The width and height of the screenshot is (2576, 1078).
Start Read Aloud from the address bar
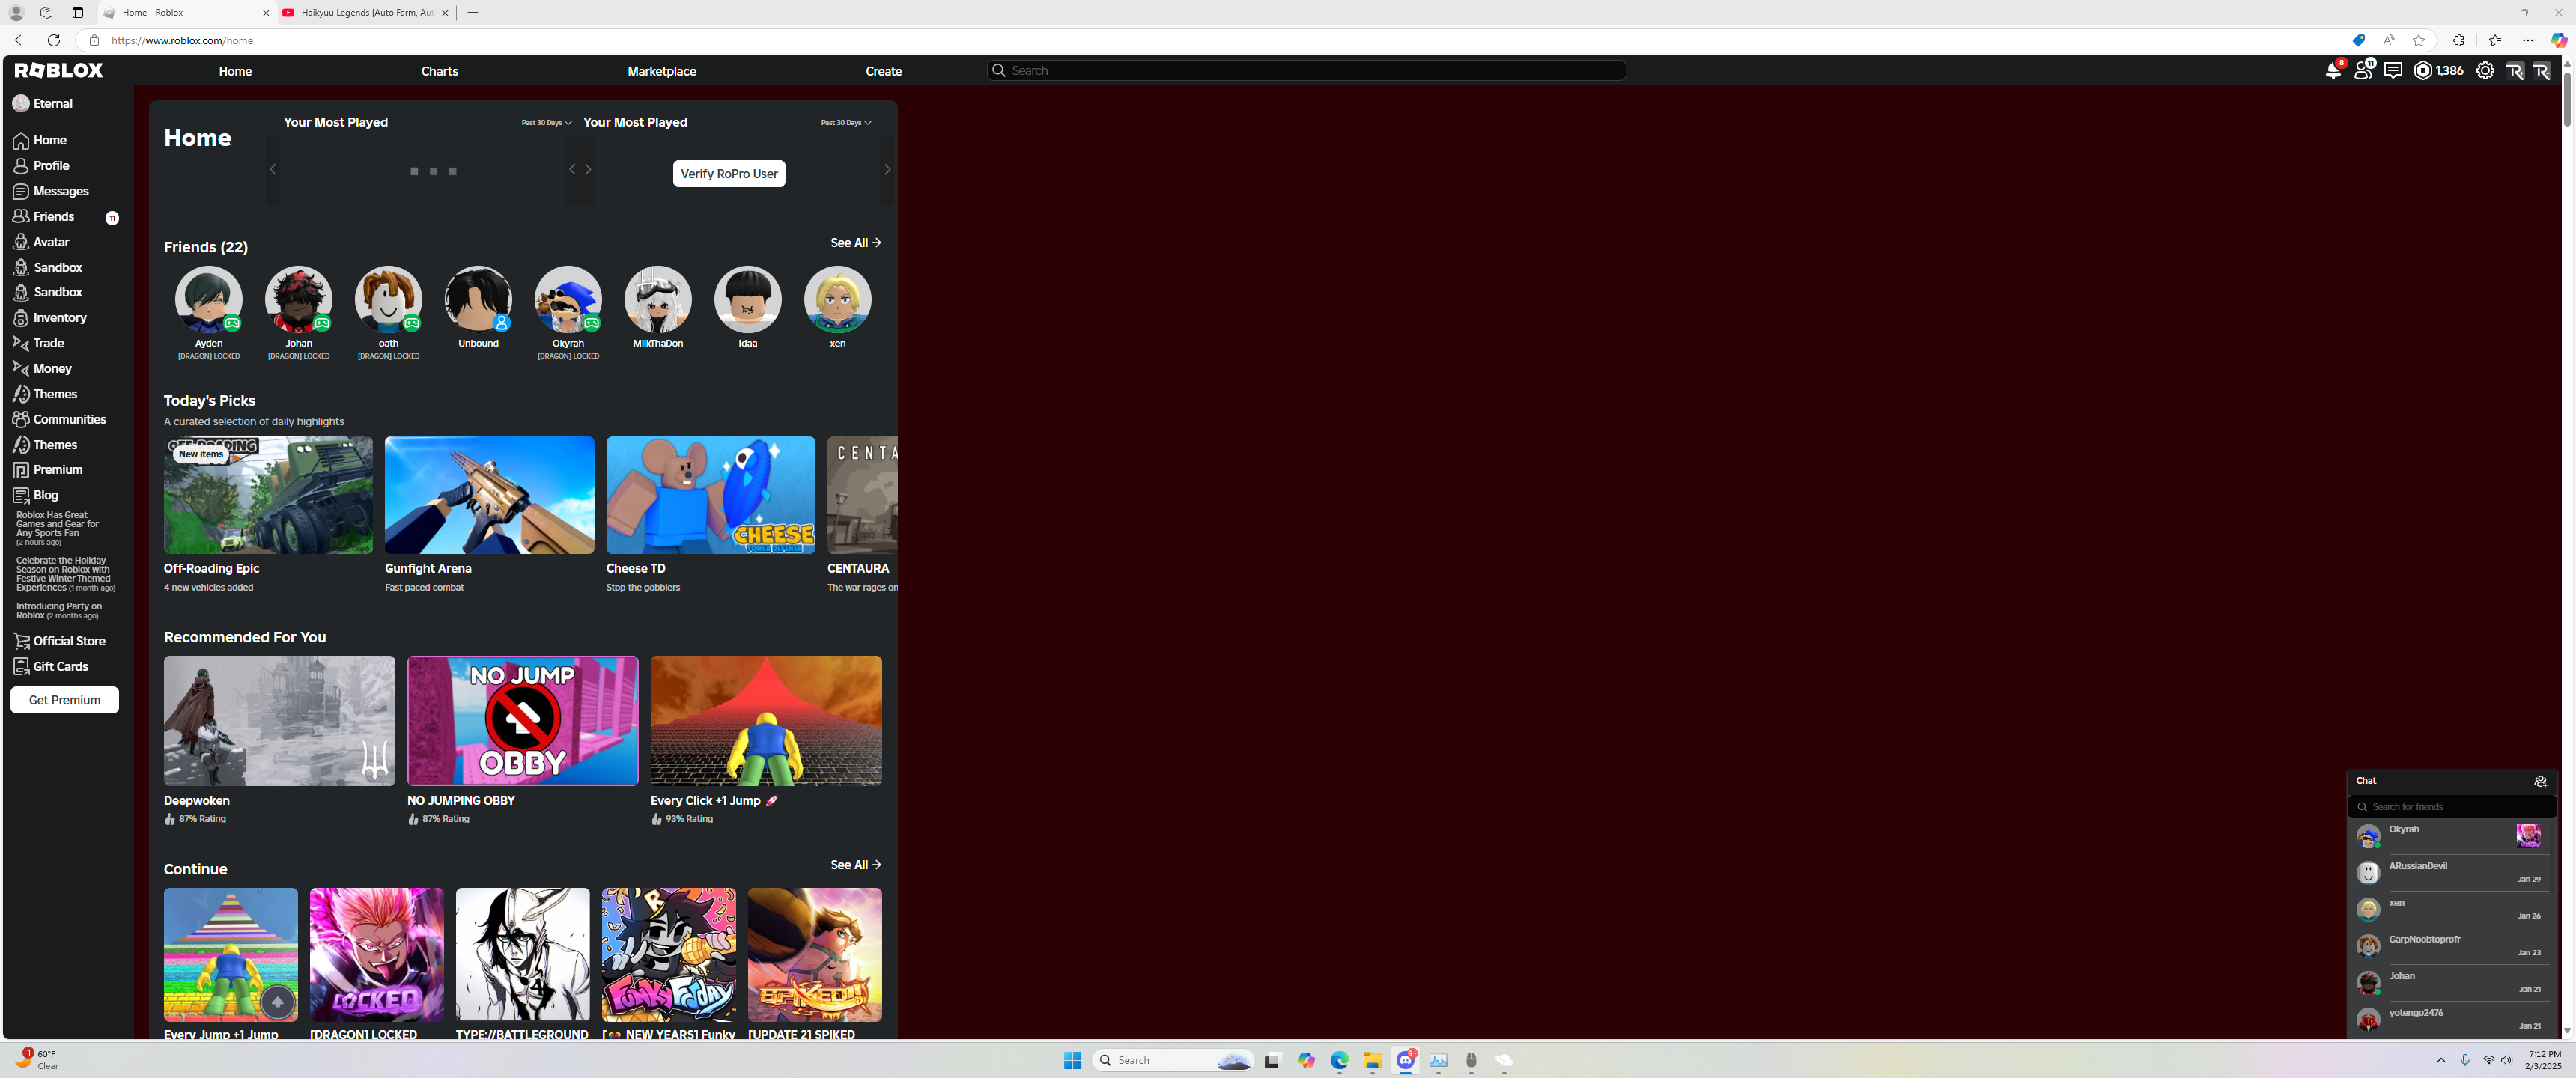click(2389, 40)
